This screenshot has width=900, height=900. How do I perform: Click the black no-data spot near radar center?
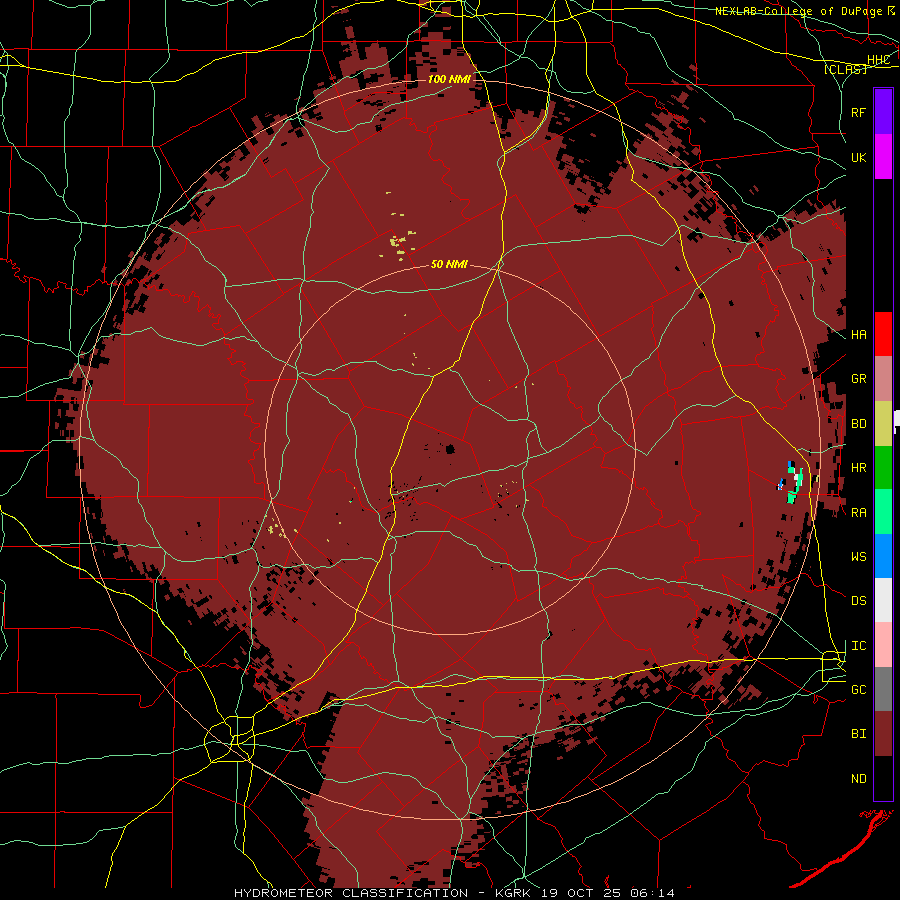pyautogui.click(x=450, y=449)
